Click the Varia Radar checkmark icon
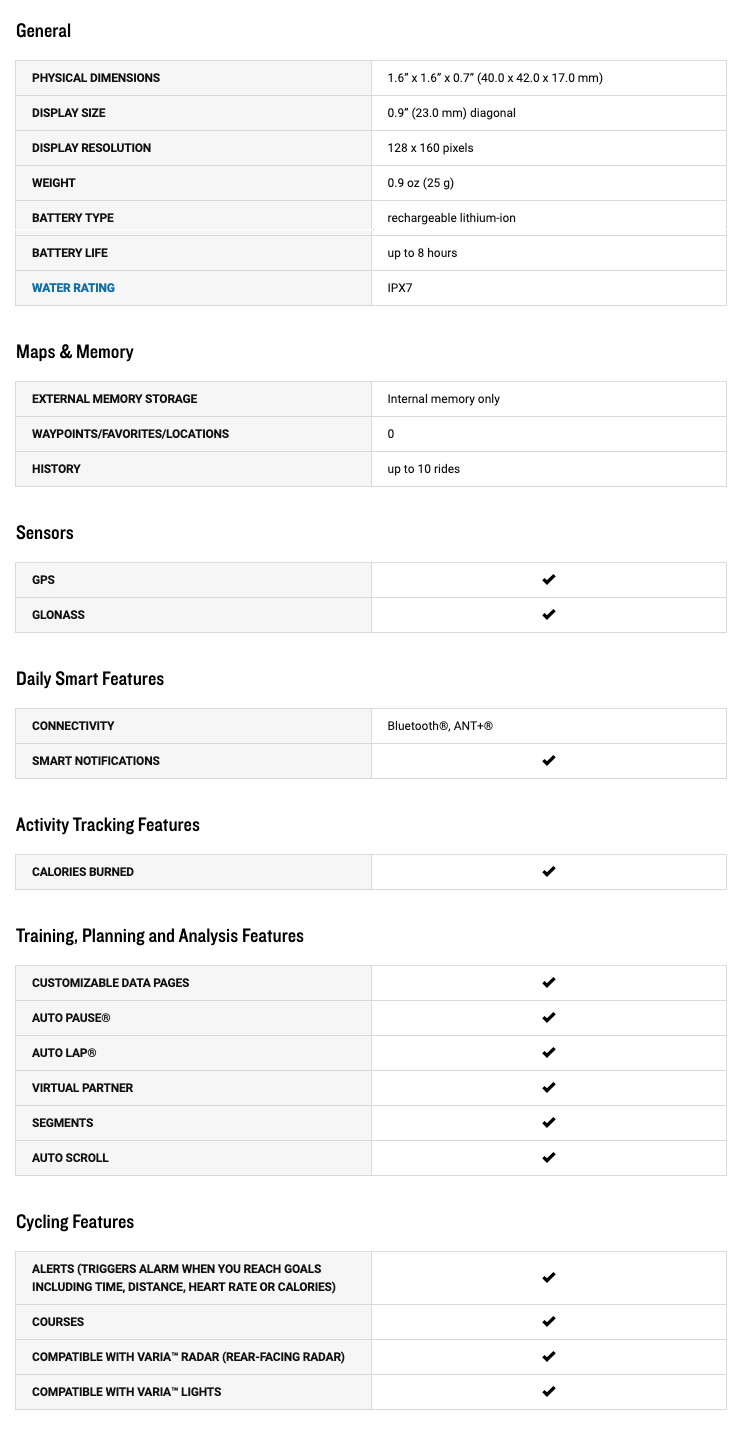 coord(548,1357)
